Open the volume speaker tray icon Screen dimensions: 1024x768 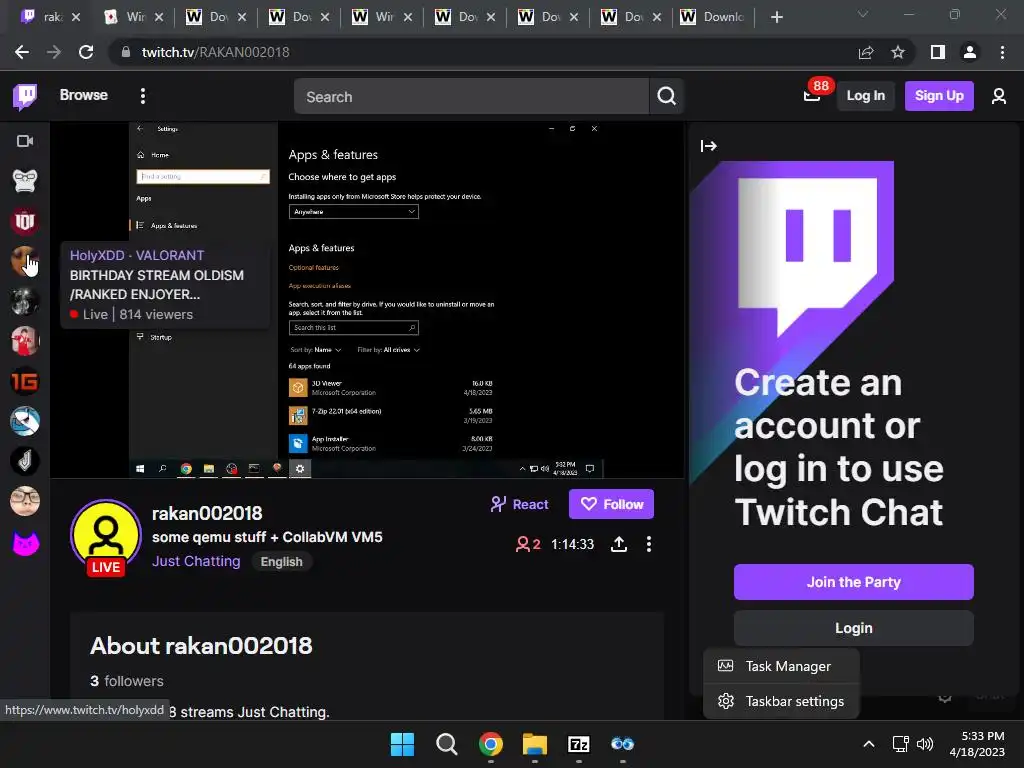925,744
